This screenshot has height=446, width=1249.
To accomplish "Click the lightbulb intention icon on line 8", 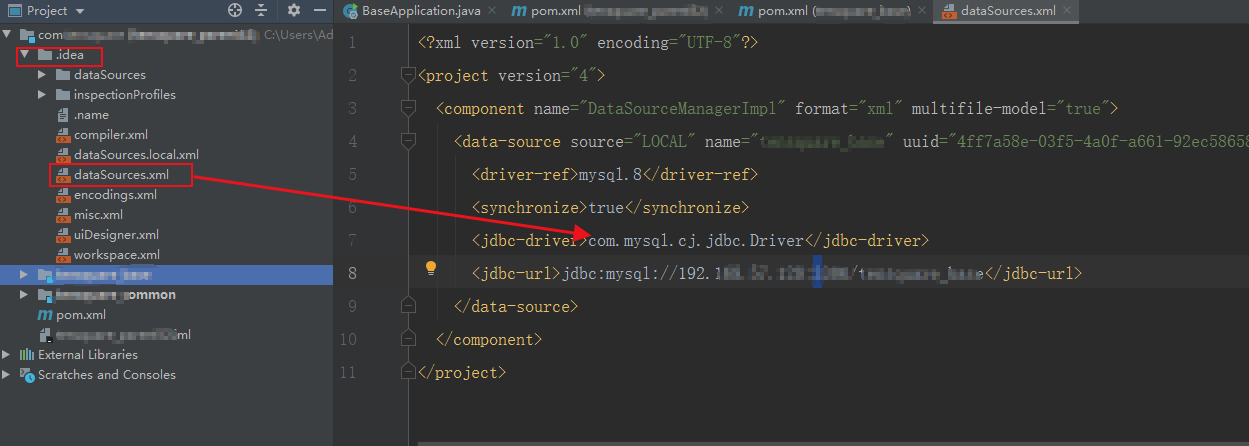I will 431,268.
